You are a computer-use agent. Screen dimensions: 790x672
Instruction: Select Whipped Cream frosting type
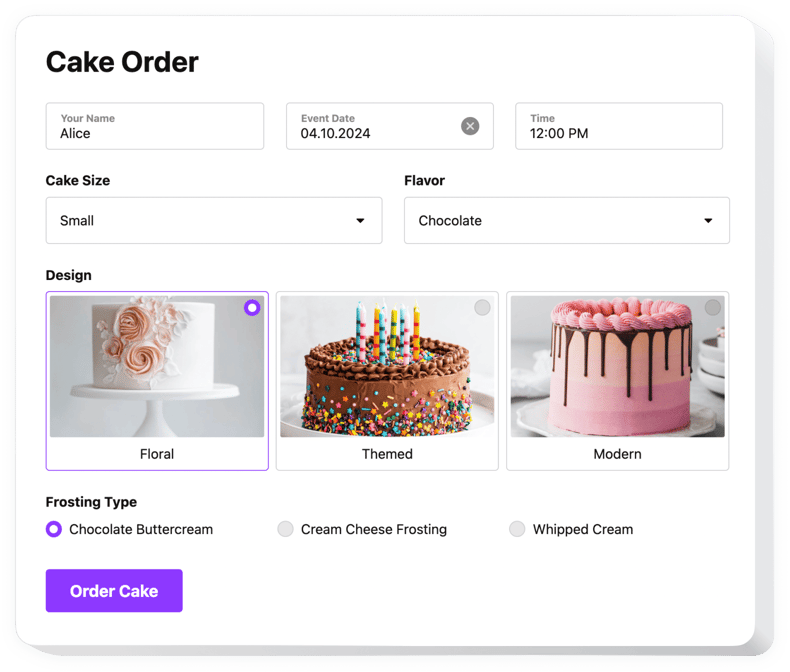pos(517,529)
